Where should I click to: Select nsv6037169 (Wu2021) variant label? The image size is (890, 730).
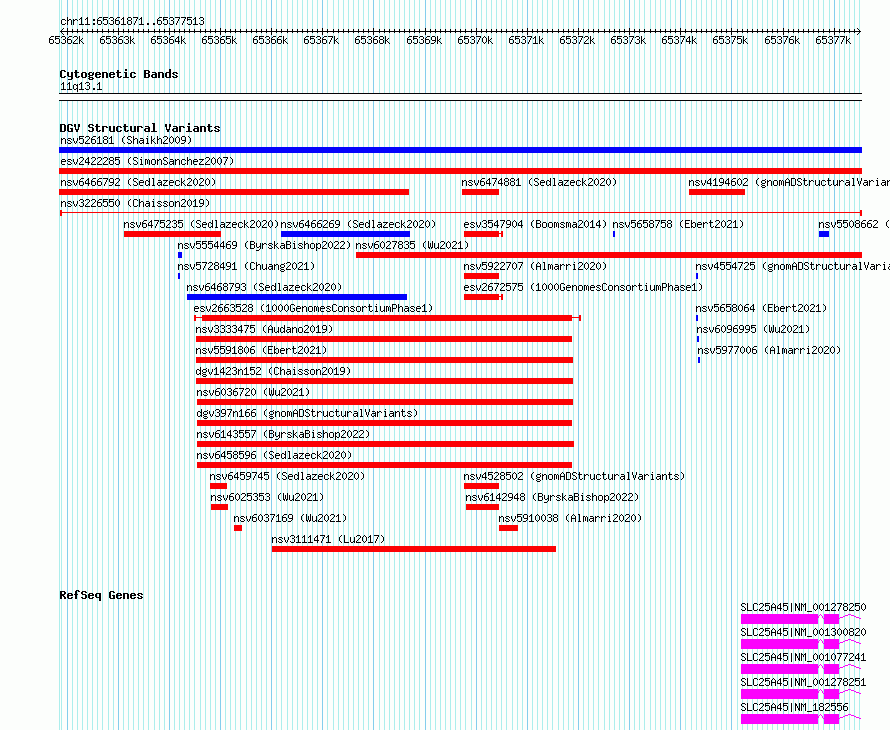(x=290, y=518)
